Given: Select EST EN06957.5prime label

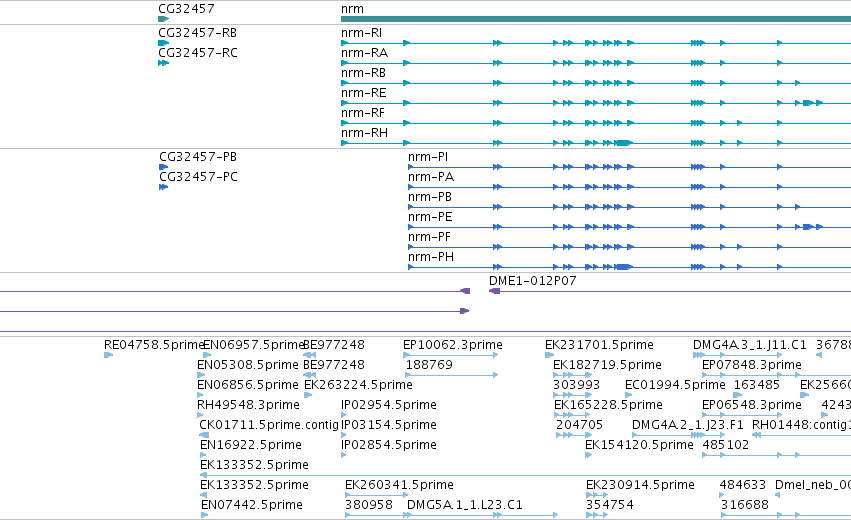Looking at the screenshot, I should [x=253, y=345].
